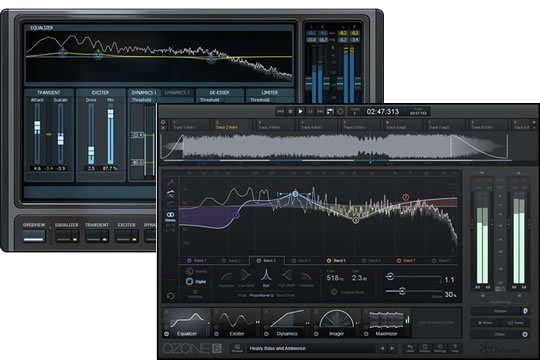Screen dimensions: 540x360
Task: Click the Pause button in the transport
Action: pyautogui.click(x=310, y=111)
